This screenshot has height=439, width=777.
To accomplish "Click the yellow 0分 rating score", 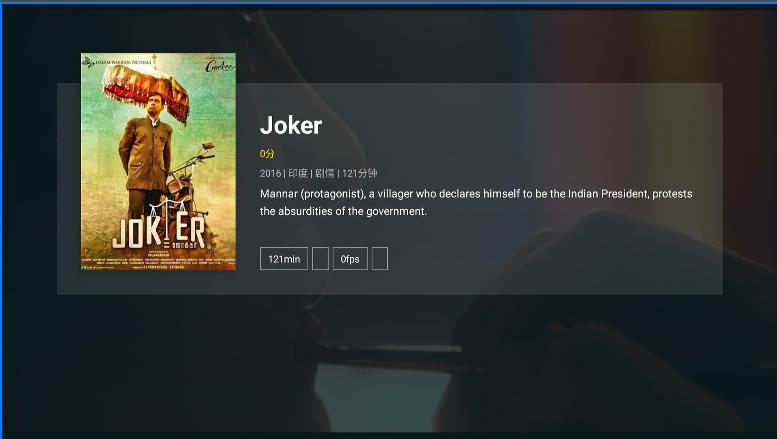I will [267, 154].
